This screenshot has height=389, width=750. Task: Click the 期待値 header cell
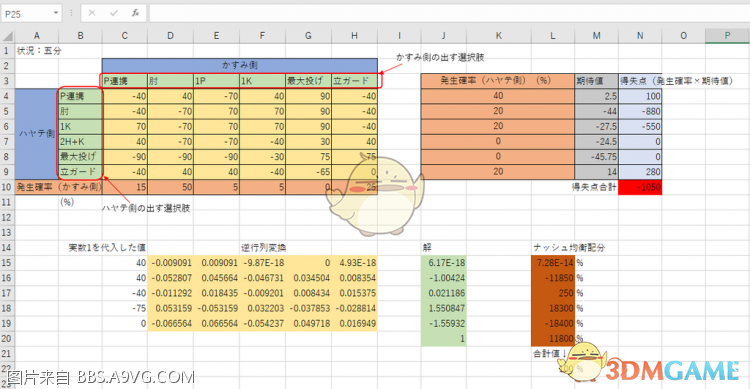point(596,80)
